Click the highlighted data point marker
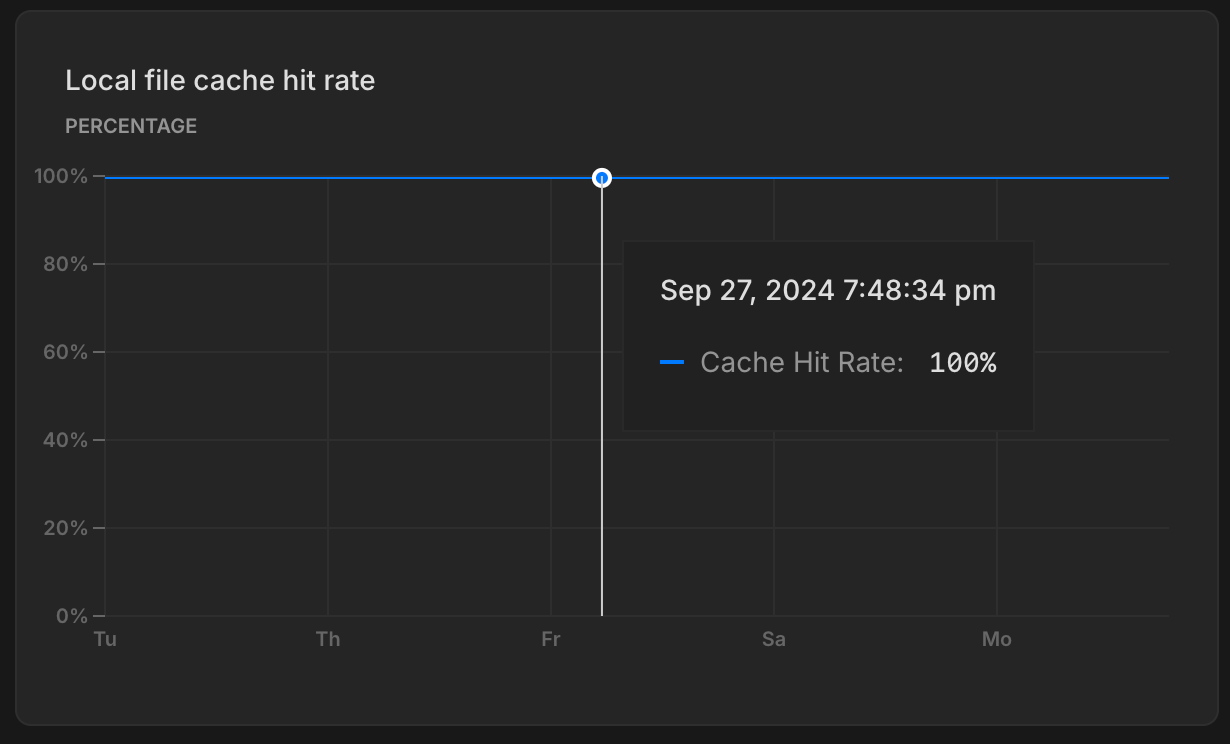This screenshot has width=1230, height=744. pyautogui.click(x=602, y=178)
